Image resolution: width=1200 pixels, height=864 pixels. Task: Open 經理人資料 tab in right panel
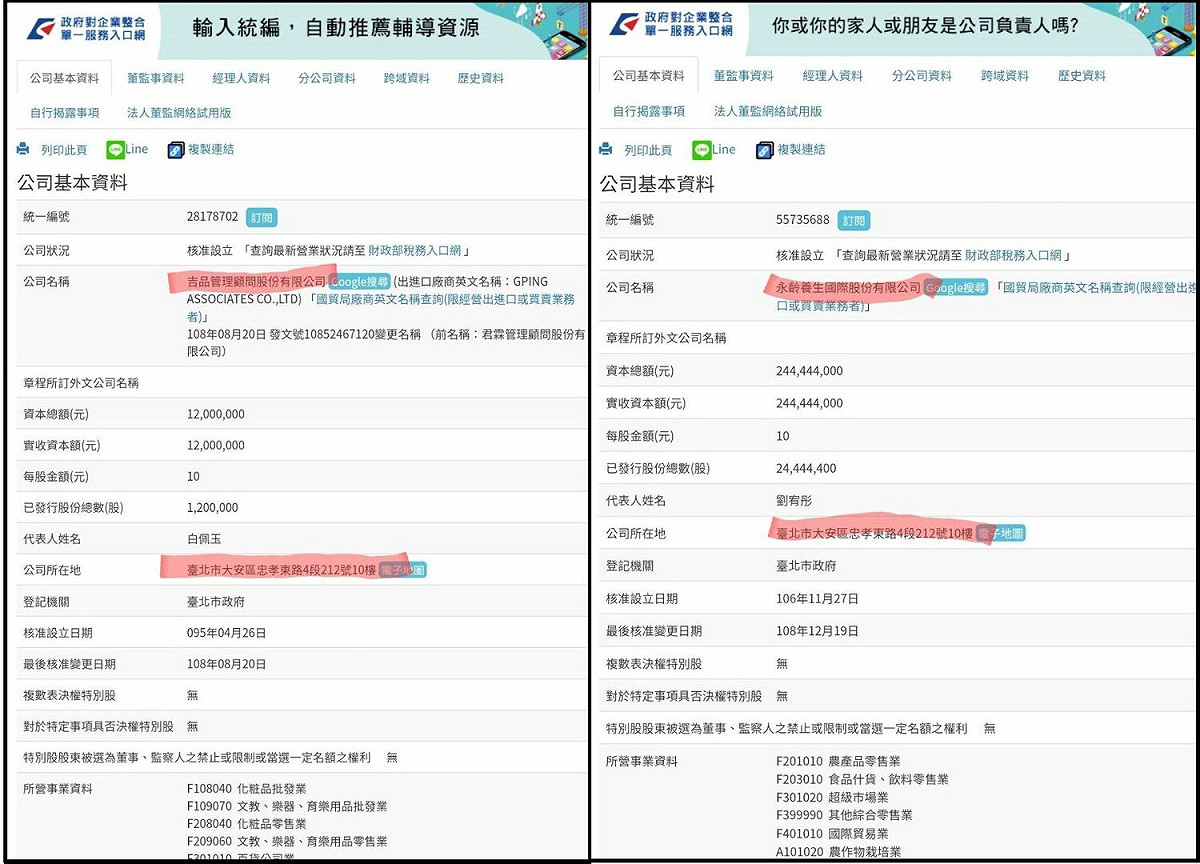(832, 76)
